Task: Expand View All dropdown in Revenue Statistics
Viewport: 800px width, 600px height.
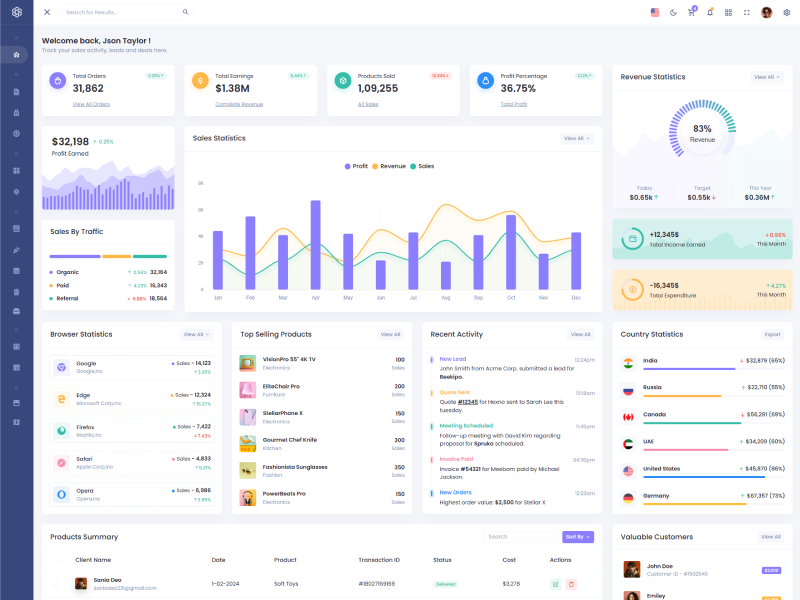Action: coord(767,77)
